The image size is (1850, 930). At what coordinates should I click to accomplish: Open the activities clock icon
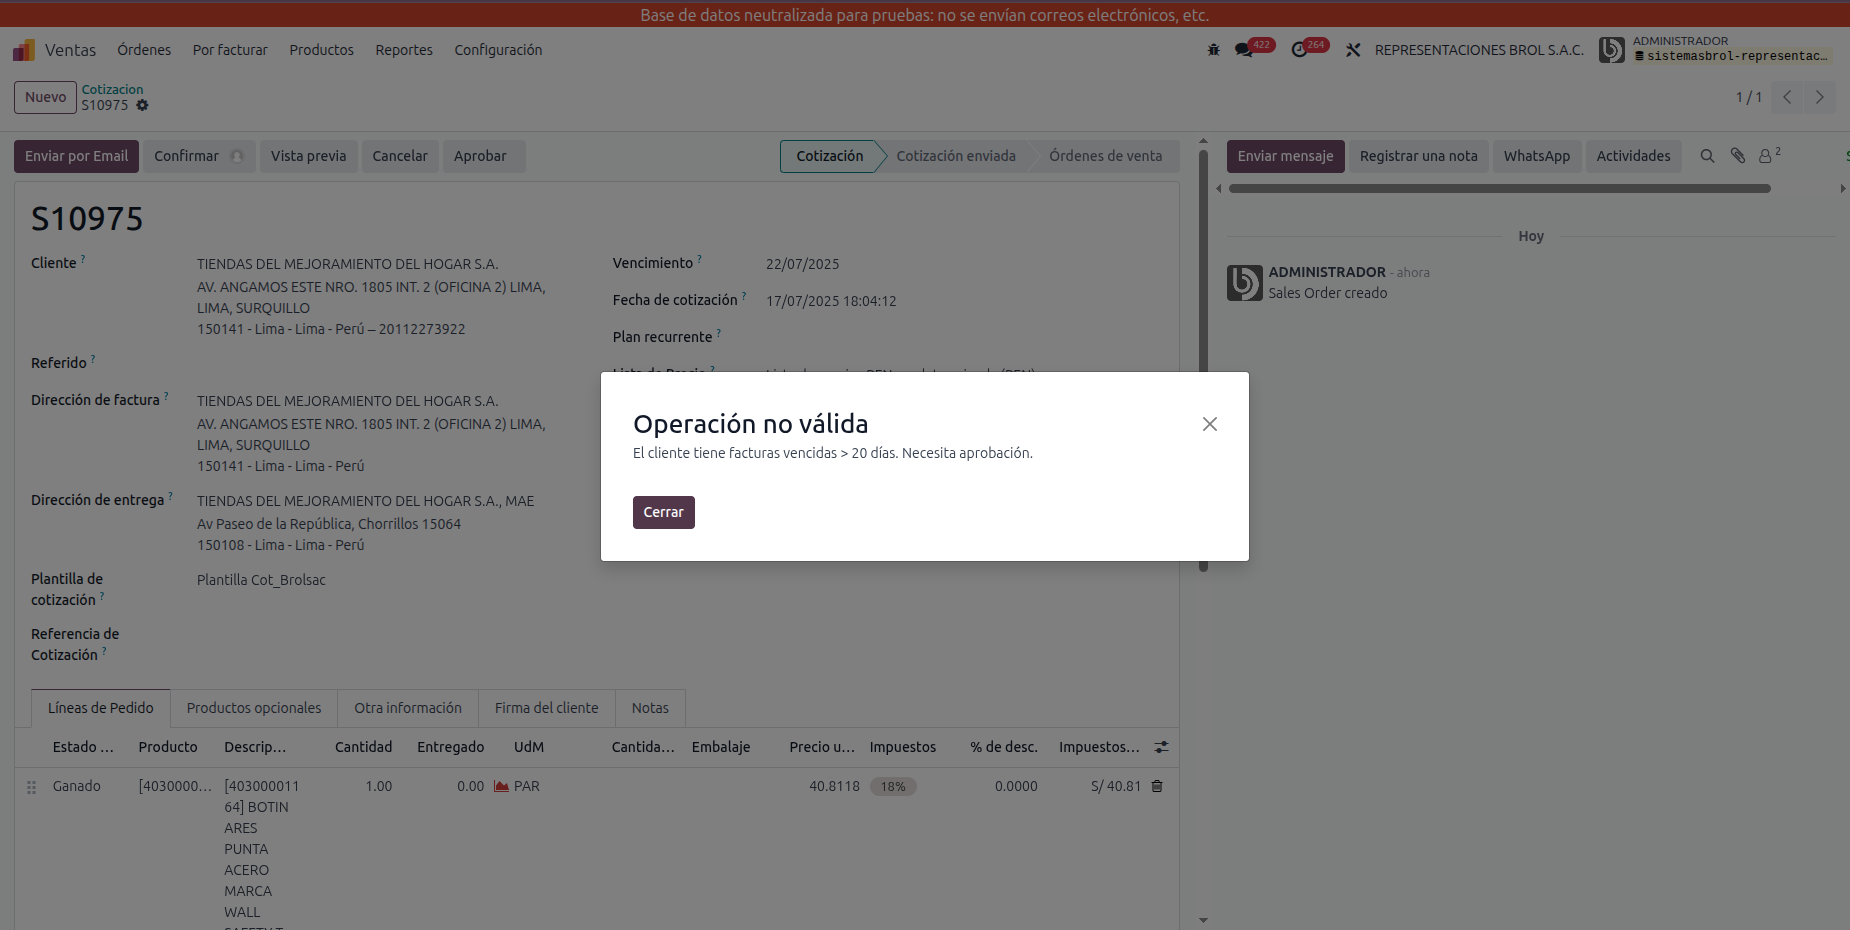[1299, 50]
